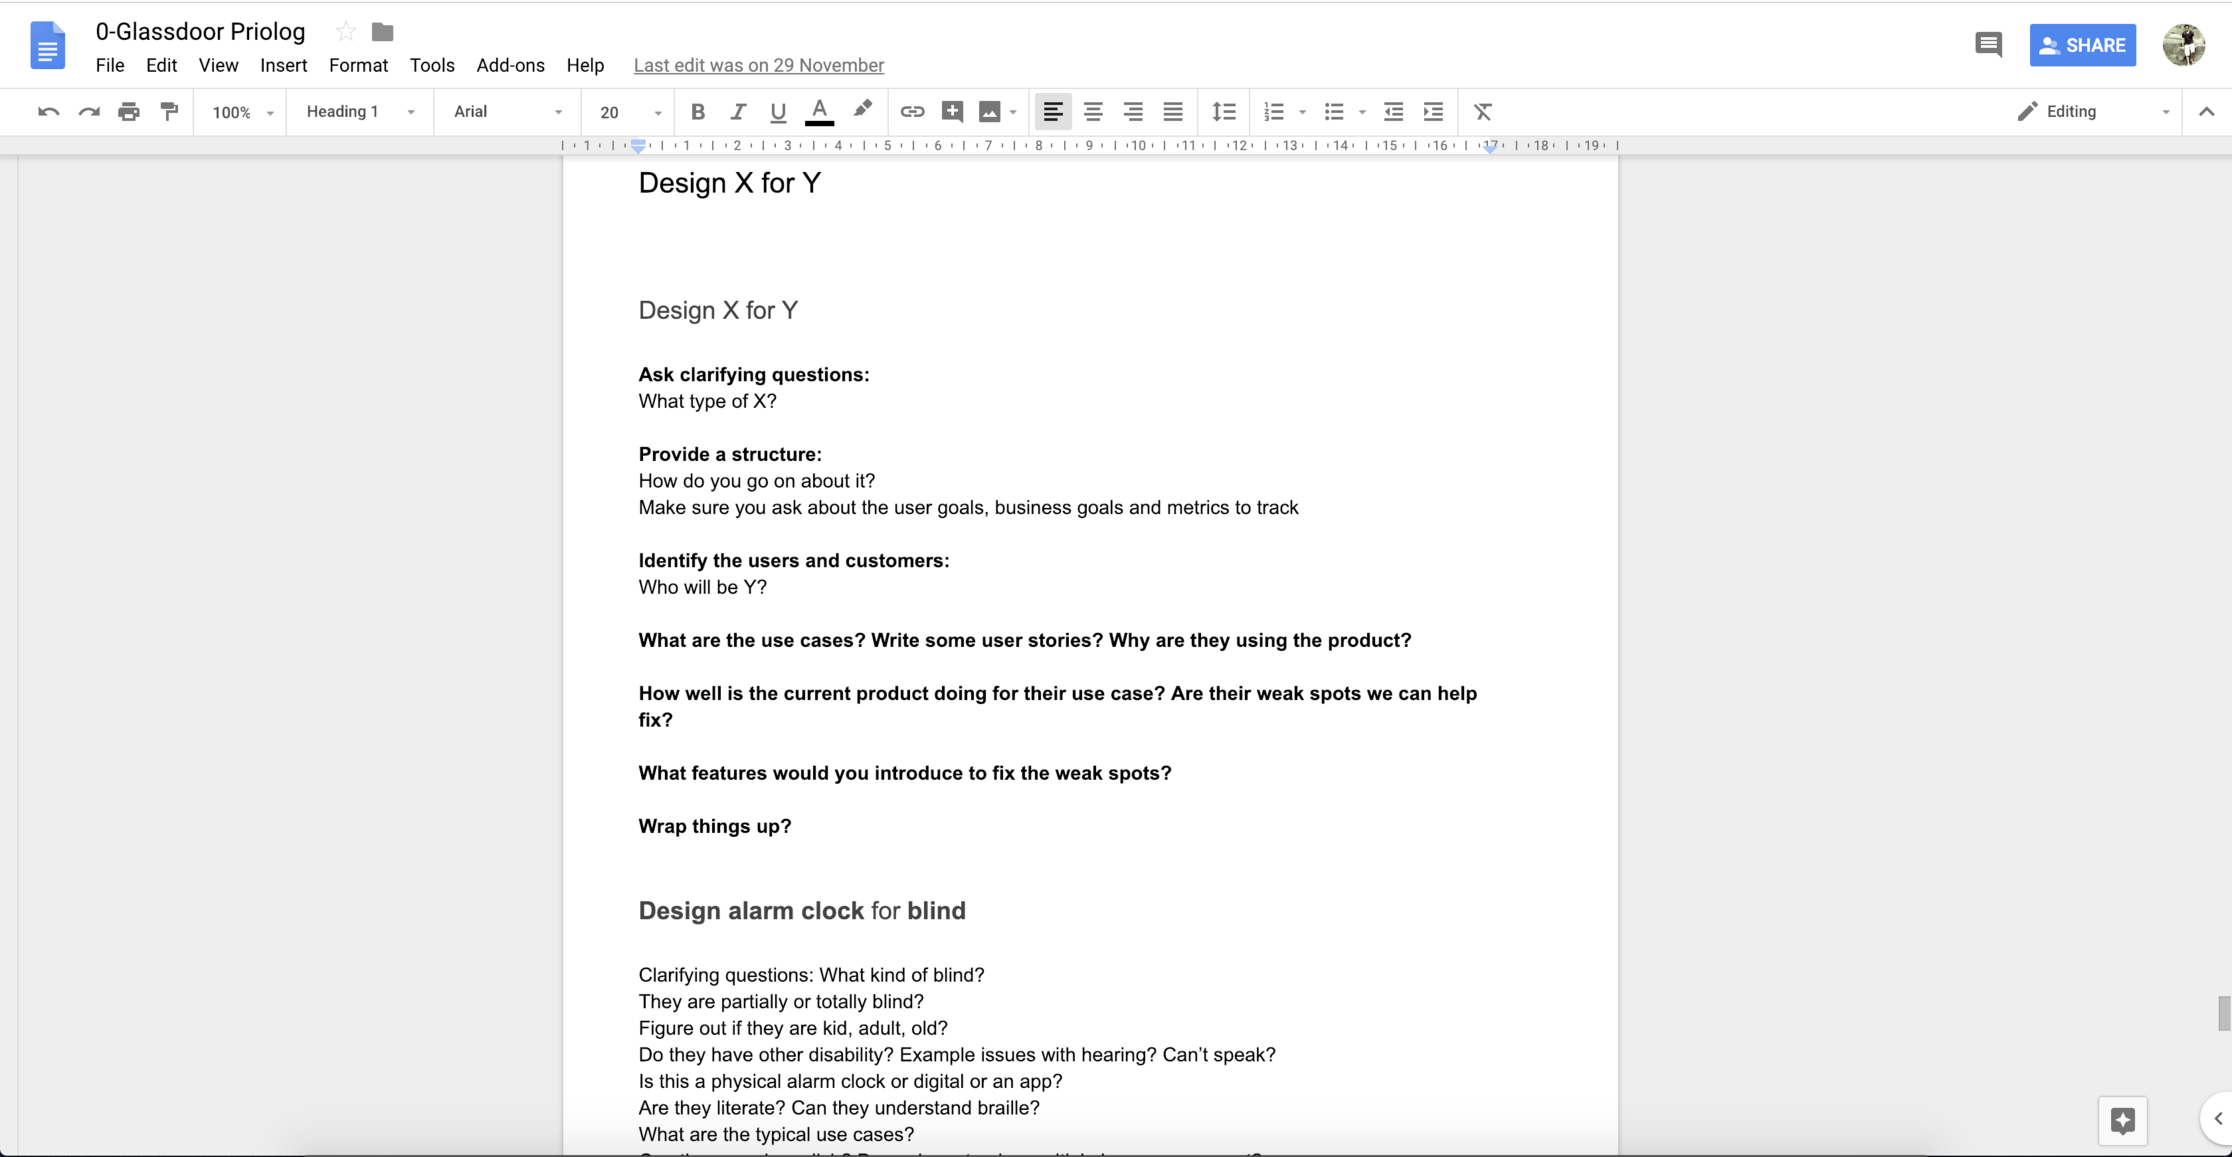2232x1157 pixels.
Task: Open the Add-ons menu
Action: point(510,65)
